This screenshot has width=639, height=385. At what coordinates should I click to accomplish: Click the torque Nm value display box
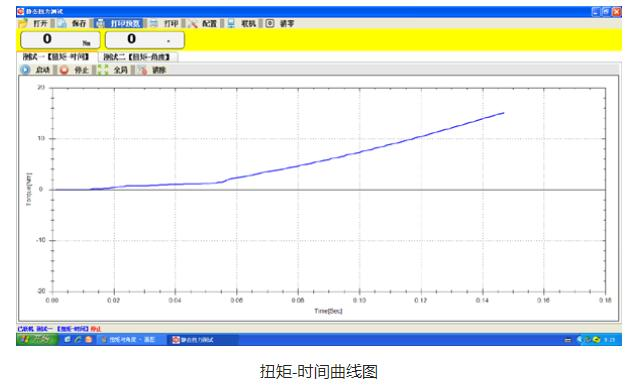point(60,40)
